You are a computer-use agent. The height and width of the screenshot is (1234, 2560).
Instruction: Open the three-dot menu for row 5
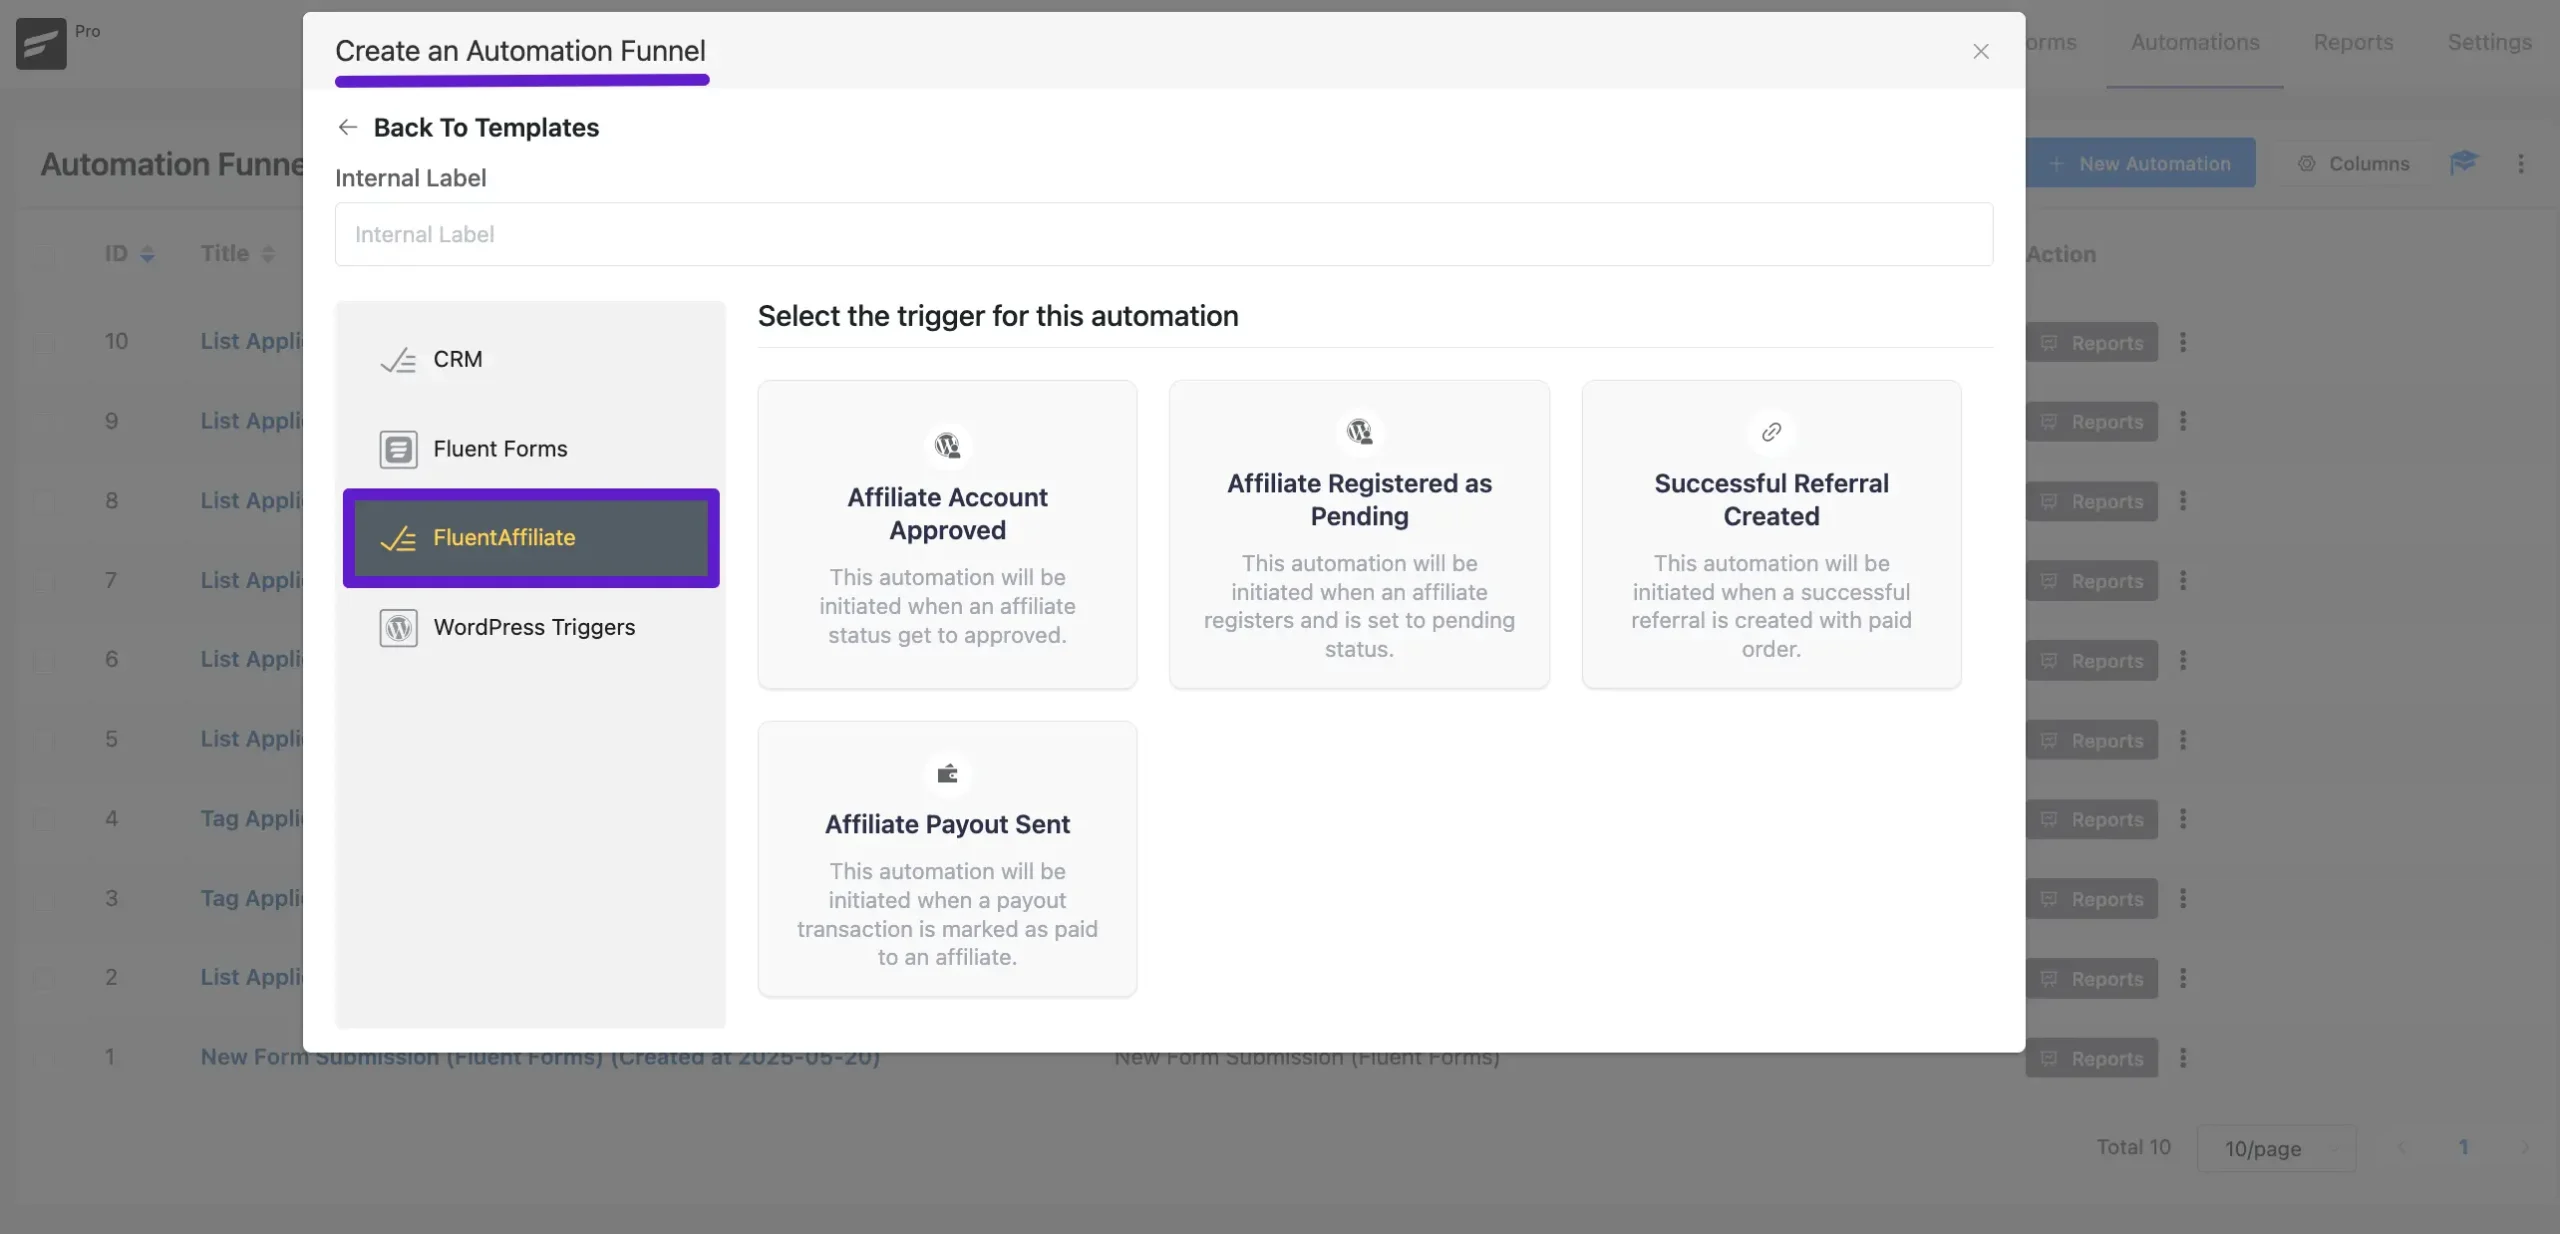click(x=2183, y=741)
